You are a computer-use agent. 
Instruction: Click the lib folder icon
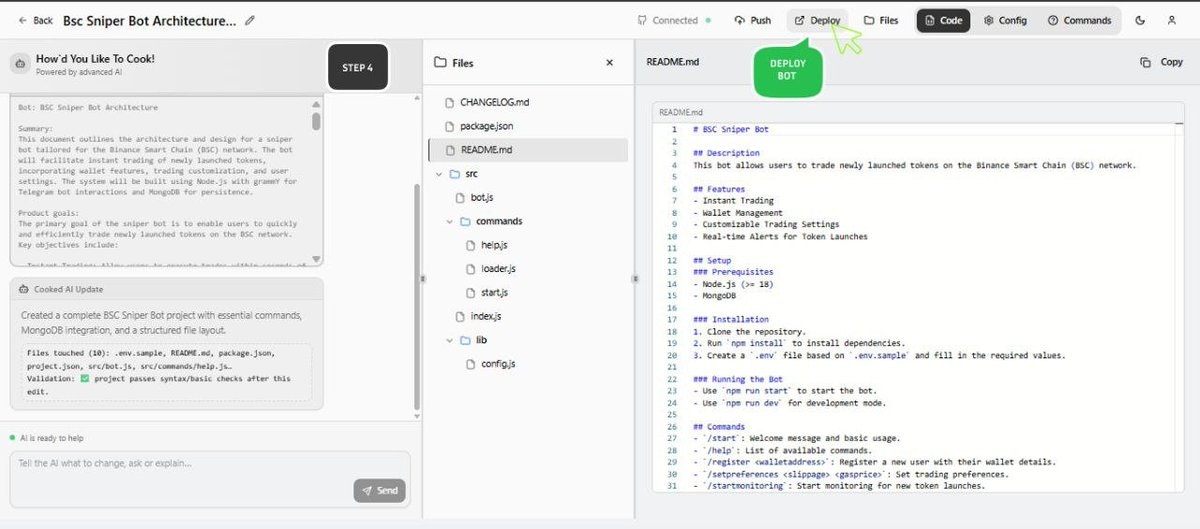[465, 340]
